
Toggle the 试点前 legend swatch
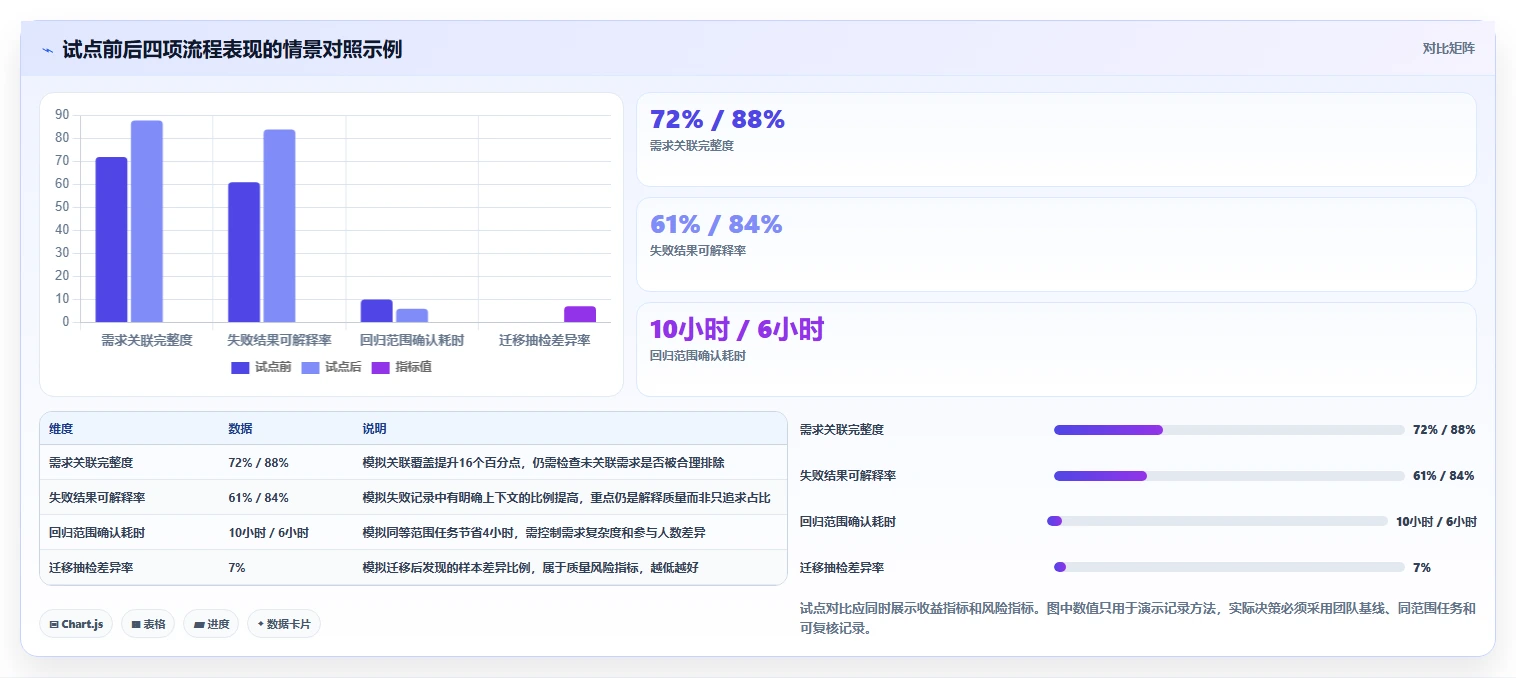[x=240, y=367]
